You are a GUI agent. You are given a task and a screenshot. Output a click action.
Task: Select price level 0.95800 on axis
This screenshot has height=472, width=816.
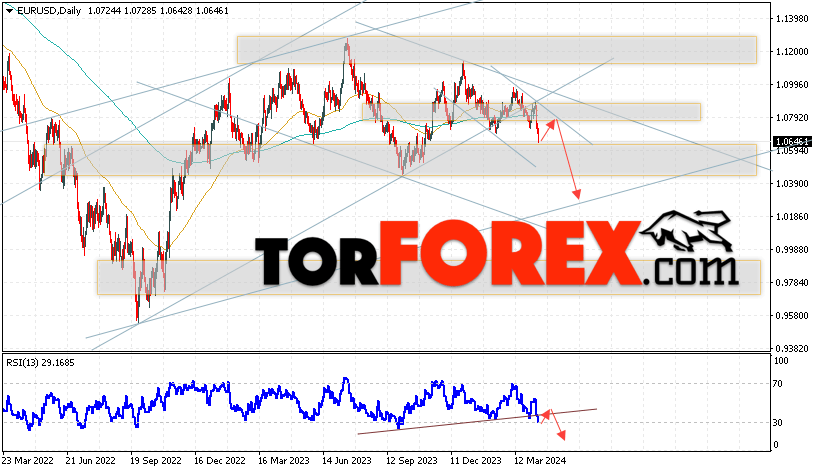coord(792,316)
